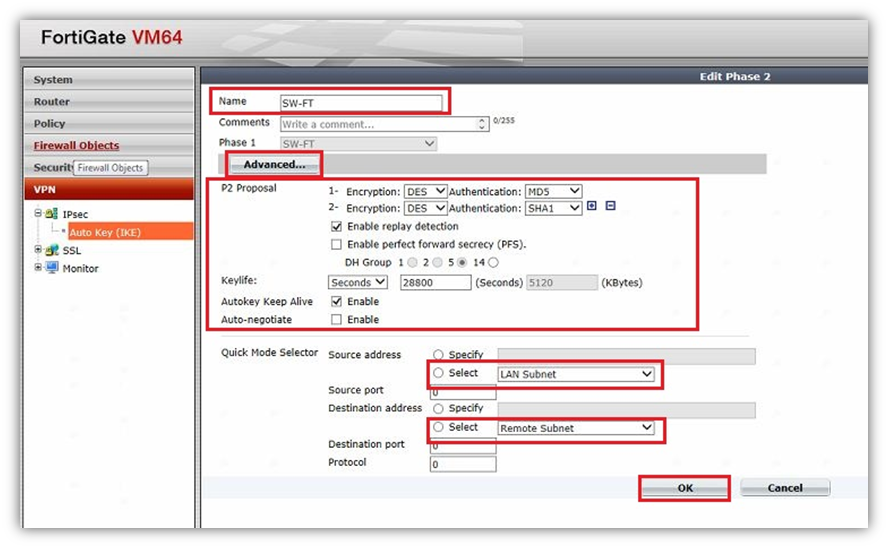Choose Source address Select radio button
This screenshot has width=888, height=548.
click(x=438, y=373)
